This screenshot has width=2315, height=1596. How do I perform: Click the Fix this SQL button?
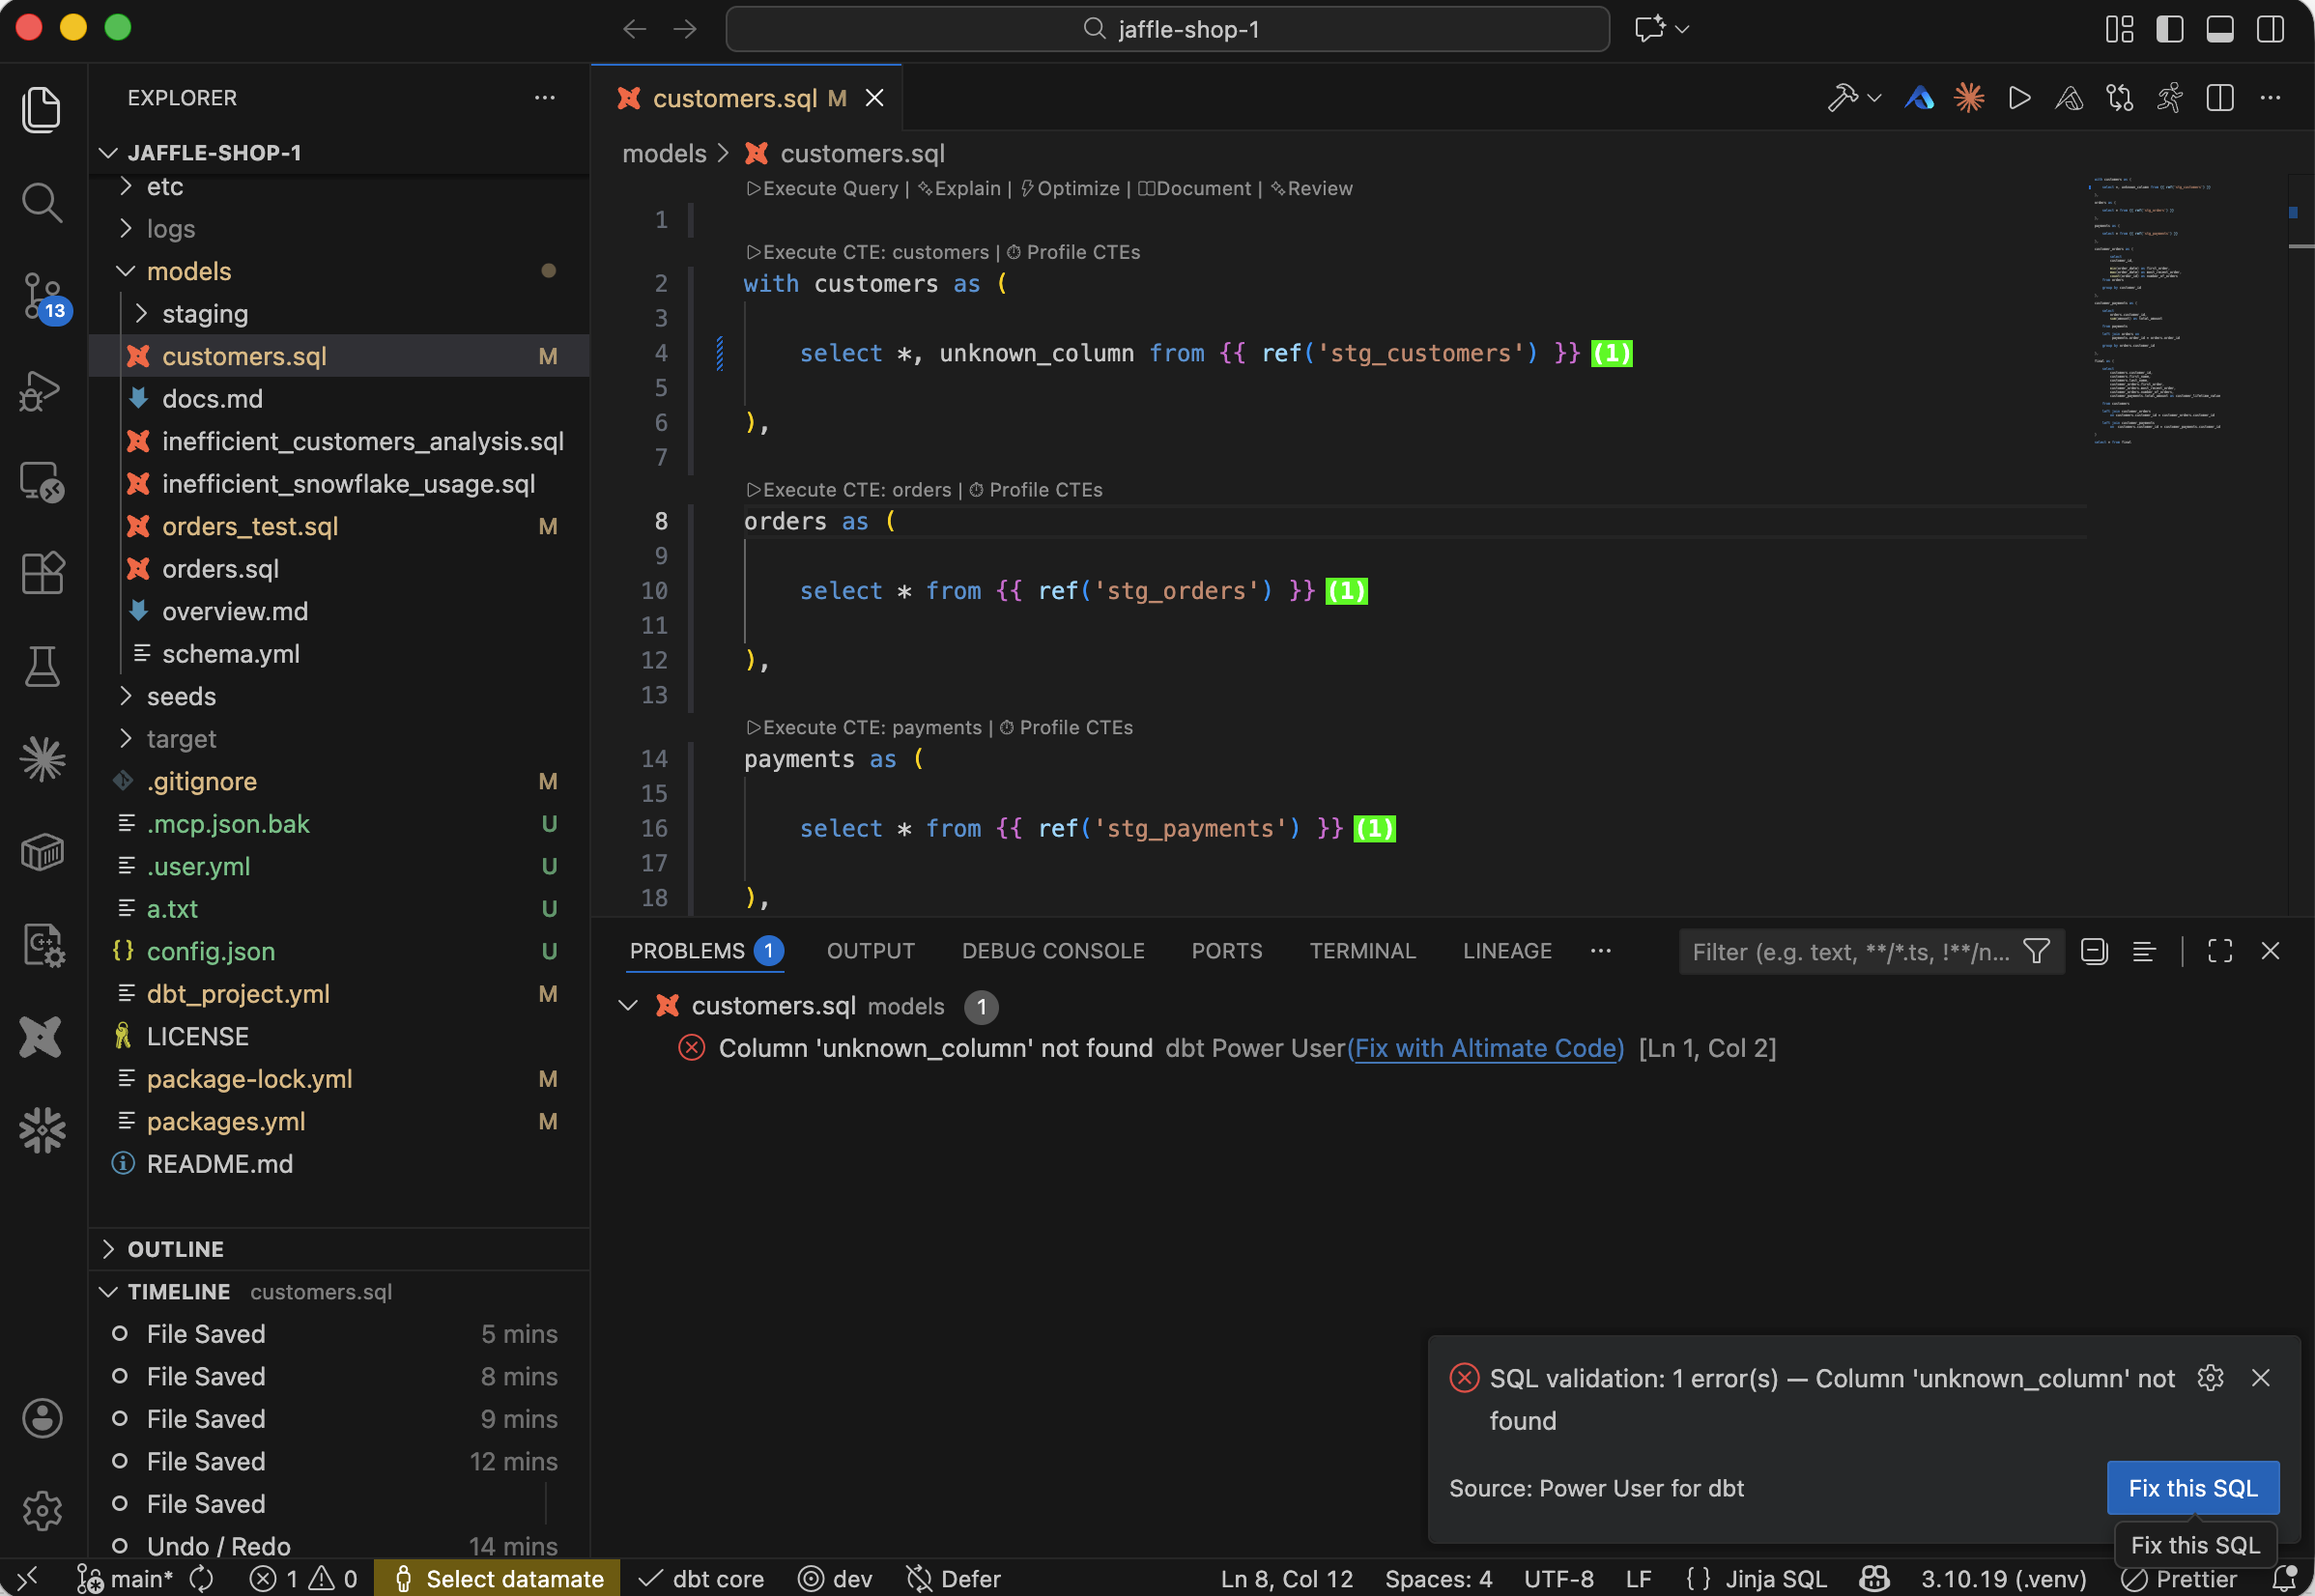pyautogui.click(x=2192, y=1488)
